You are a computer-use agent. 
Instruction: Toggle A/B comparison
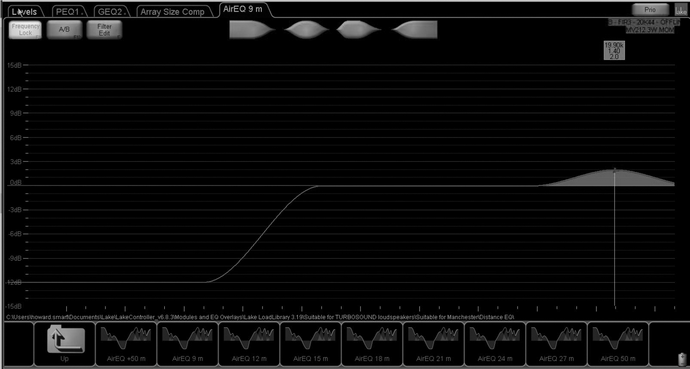pyautogui.click(x=64, y=29)
